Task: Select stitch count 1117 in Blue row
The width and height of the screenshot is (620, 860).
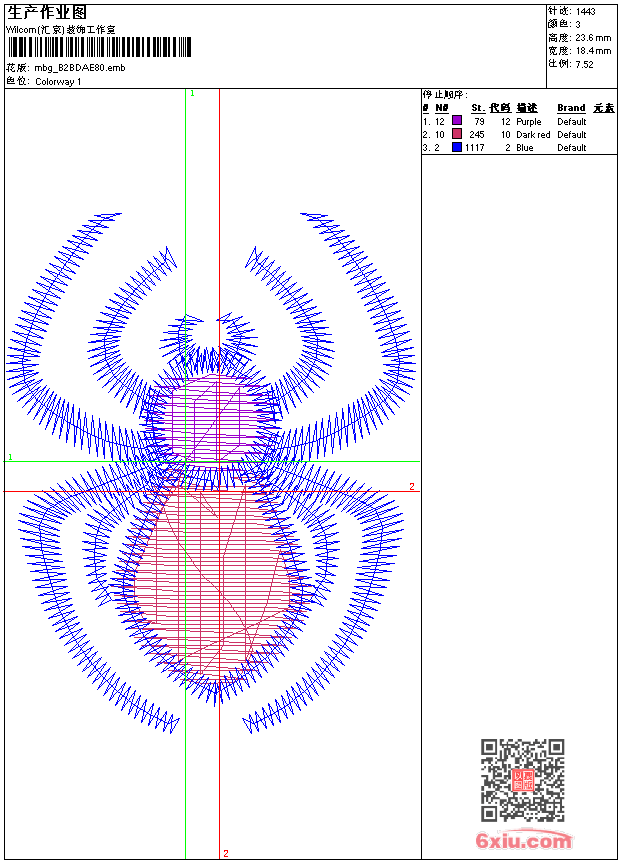Action: pos(475,148)
